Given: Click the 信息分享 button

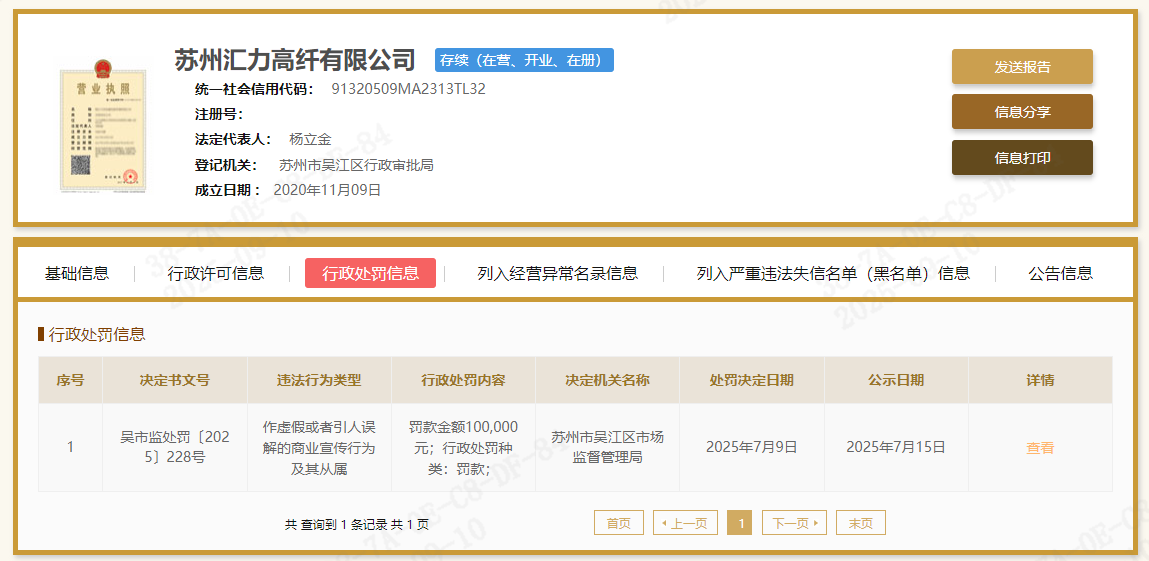Looking at the screenshot, I should (1021, 112).
